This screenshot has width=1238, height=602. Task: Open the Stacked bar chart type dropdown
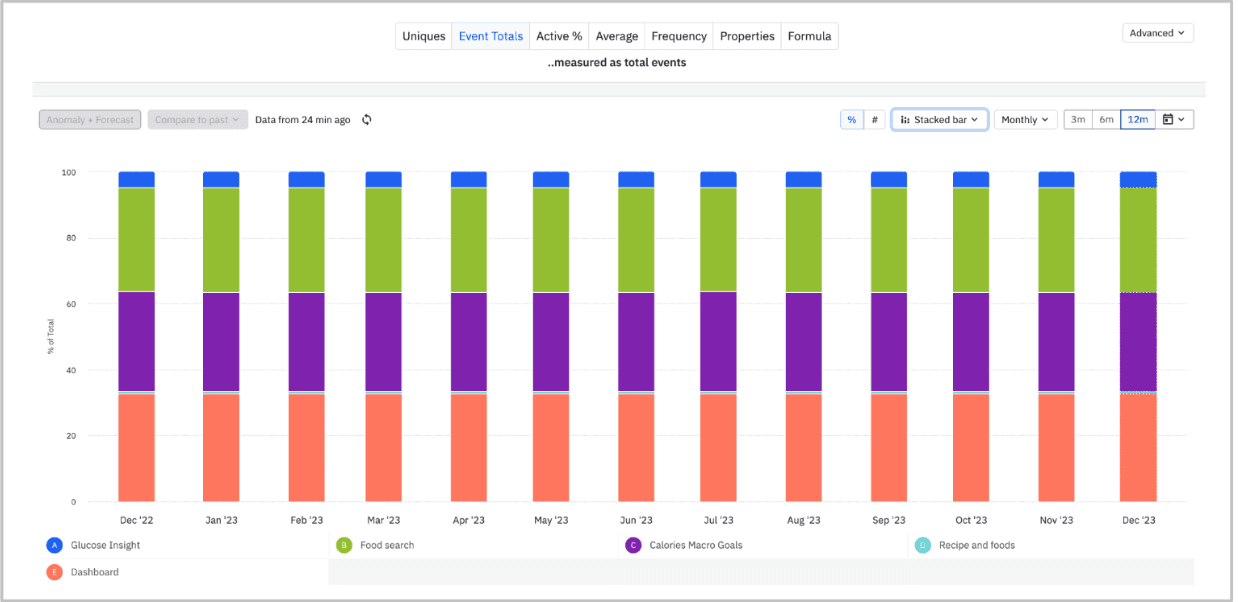[940, 119]
